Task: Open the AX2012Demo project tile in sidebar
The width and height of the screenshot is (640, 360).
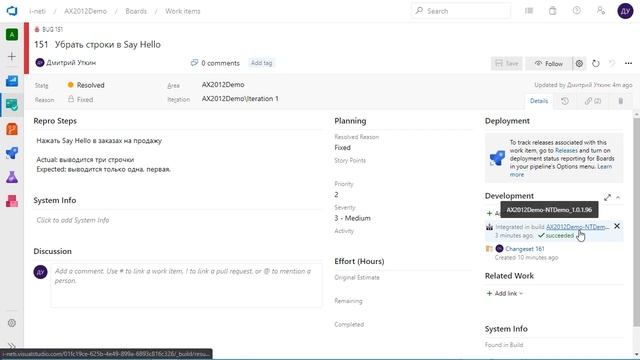Action: pyautogui.click(x=12, y=35)
